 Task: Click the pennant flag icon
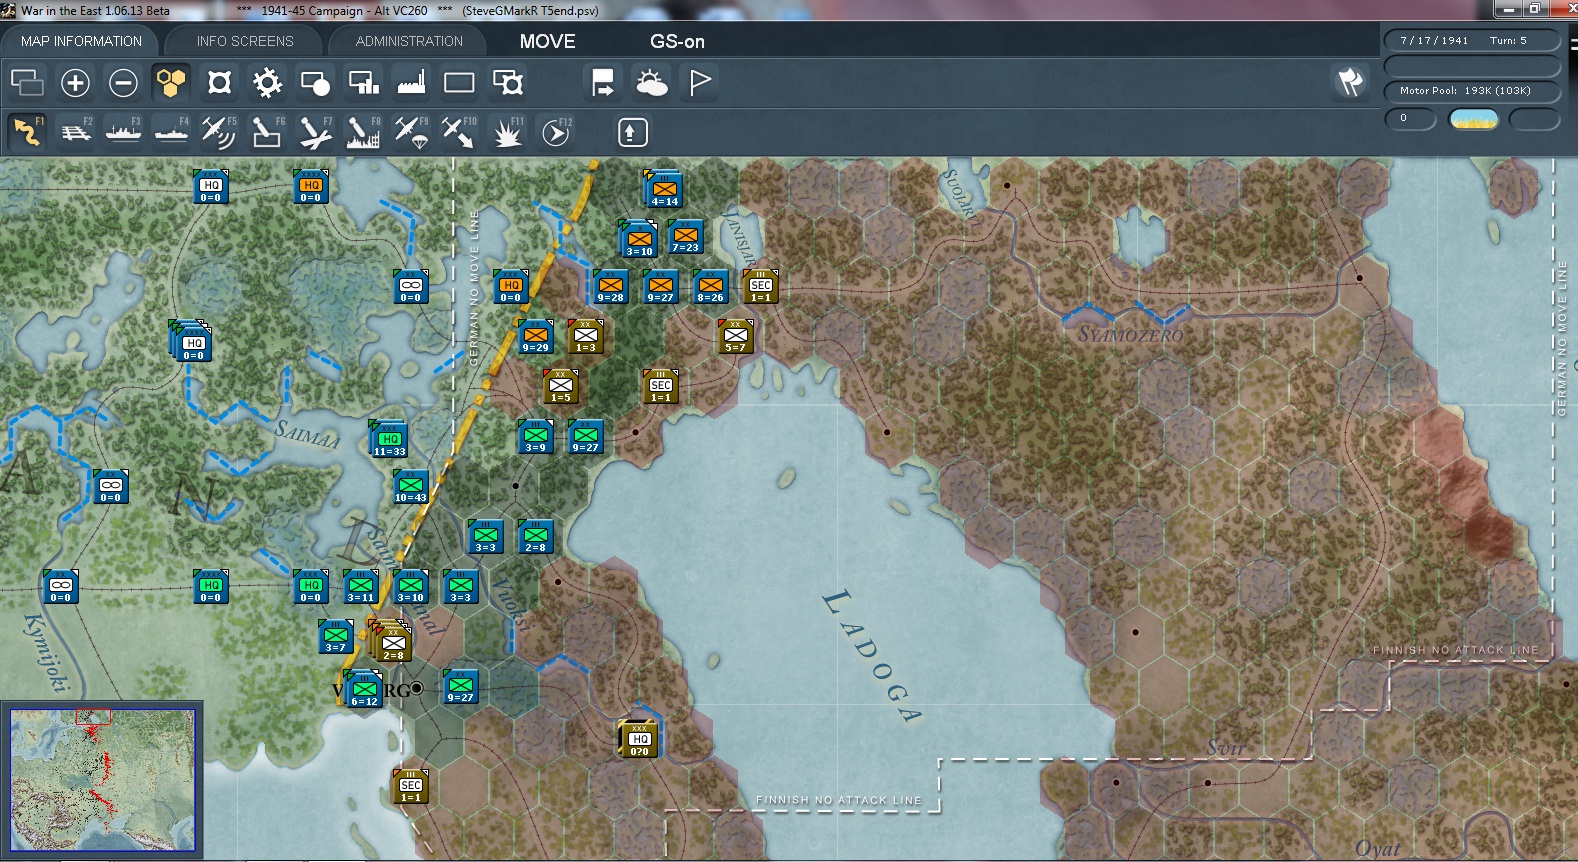point(699,82)
